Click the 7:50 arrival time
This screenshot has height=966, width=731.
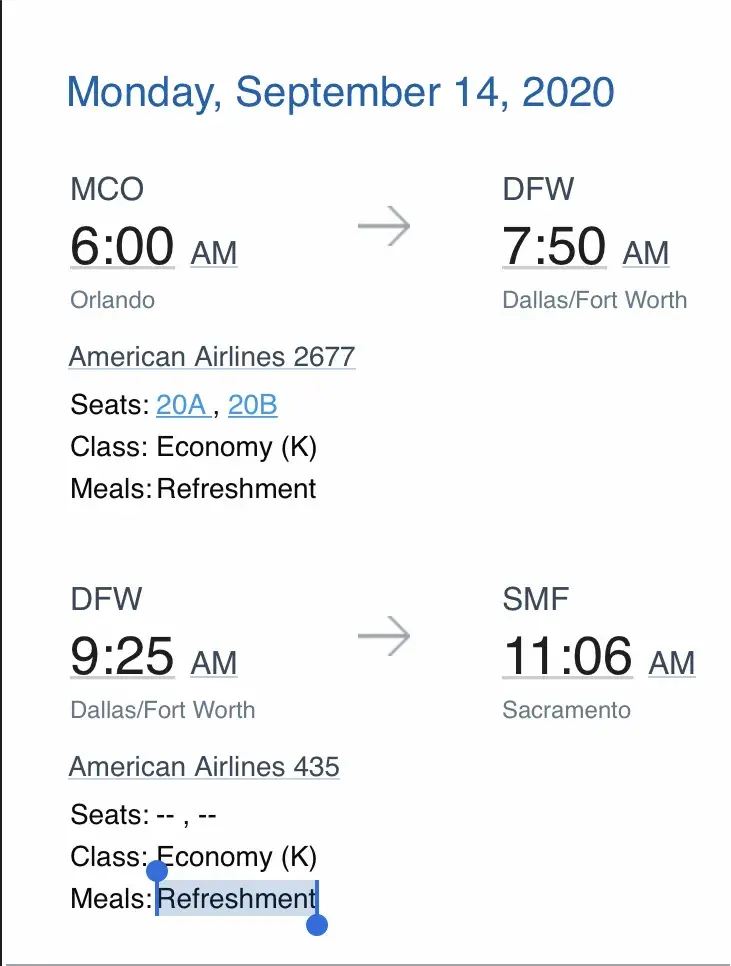tap(554, 246)
